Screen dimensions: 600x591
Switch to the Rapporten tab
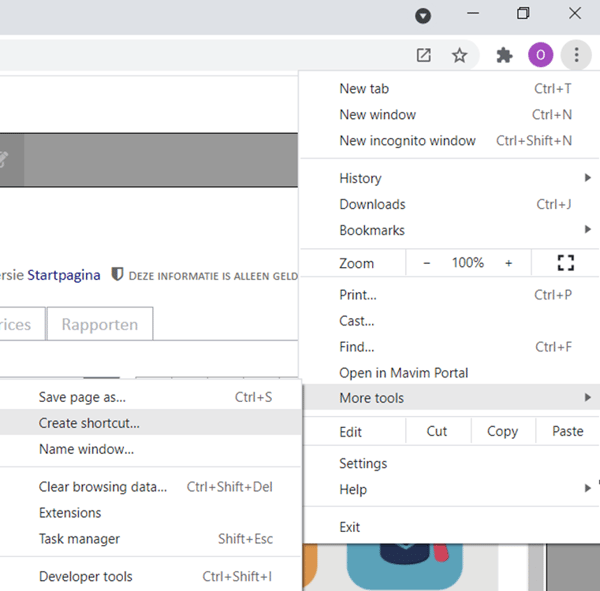coord(99,325)
